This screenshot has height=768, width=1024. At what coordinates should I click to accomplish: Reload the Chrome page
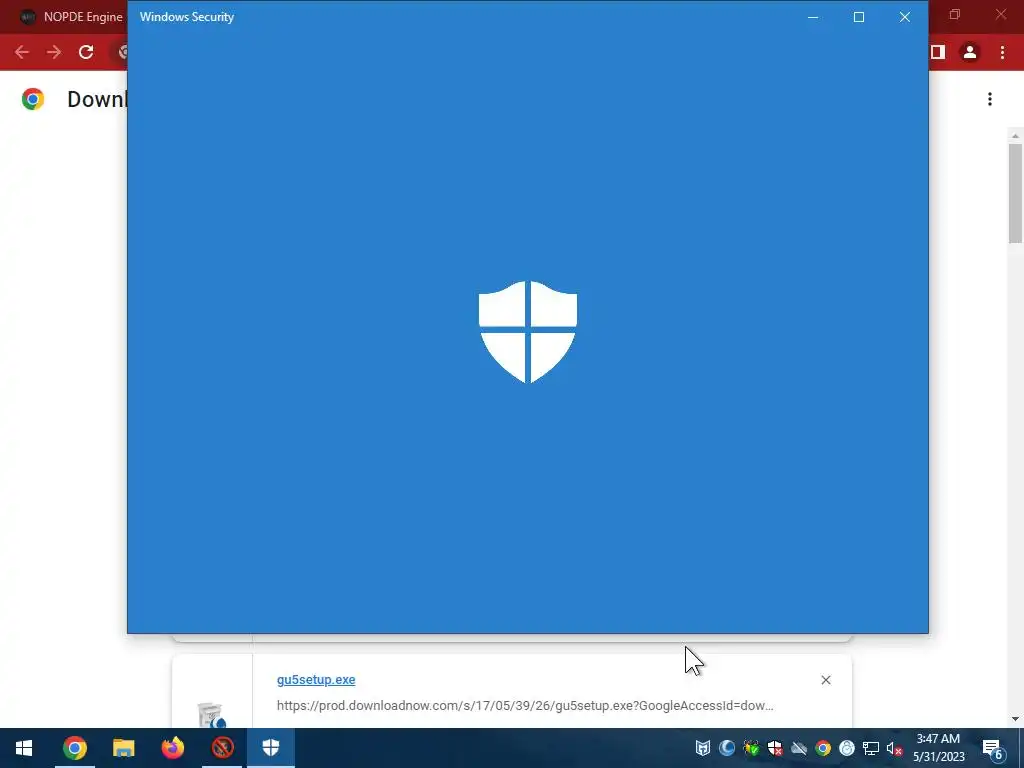(86, 52)
